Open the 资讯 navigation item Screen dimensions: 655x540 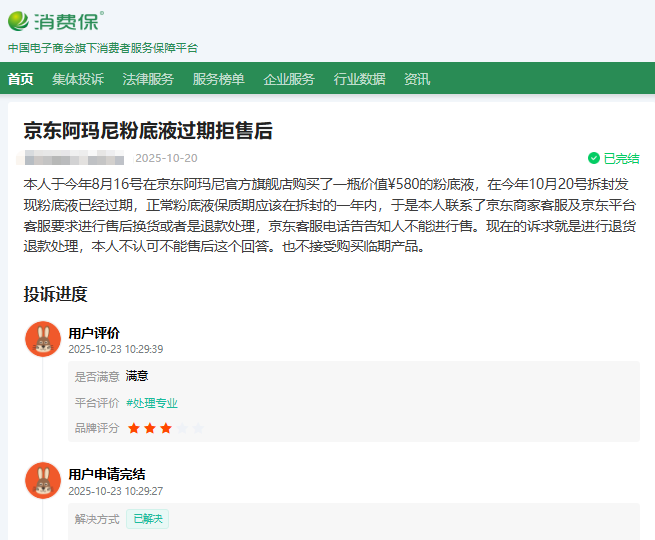coord(417,79)
